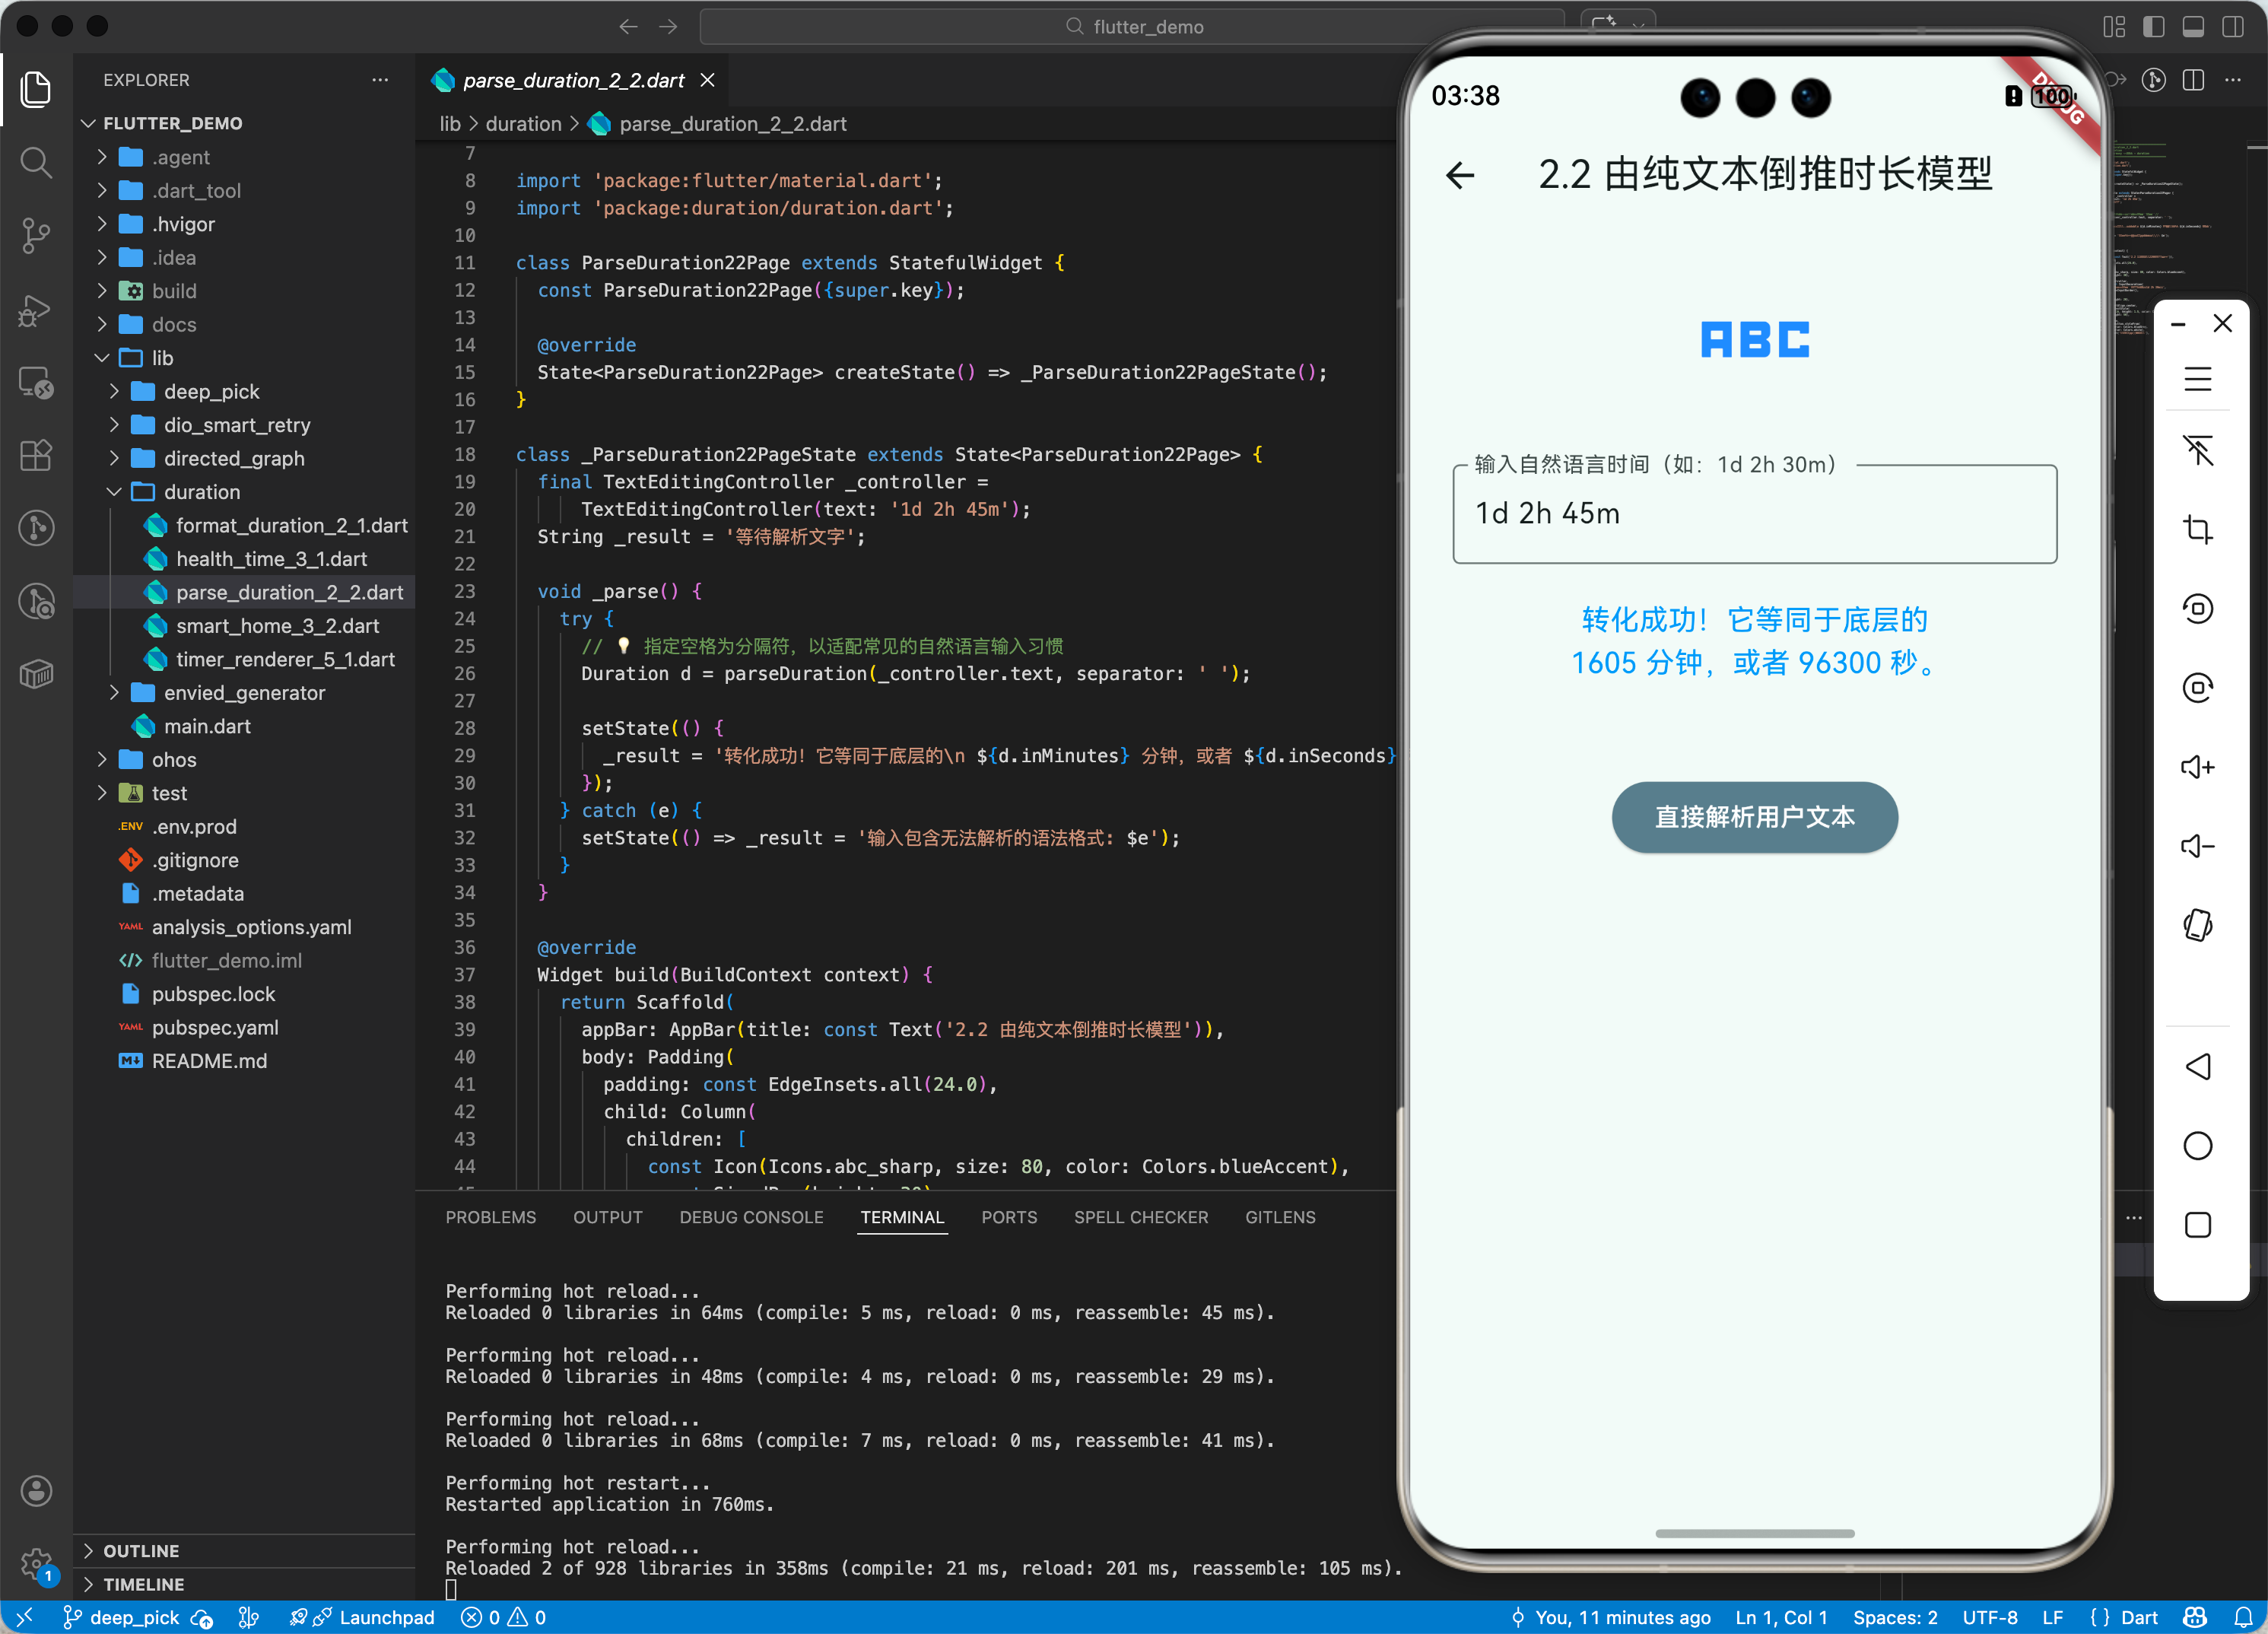This screenshot has height=1634, width=2268.
Task: Switch to the DEBUG CONSOLE tab
Action: [751, 1217]
